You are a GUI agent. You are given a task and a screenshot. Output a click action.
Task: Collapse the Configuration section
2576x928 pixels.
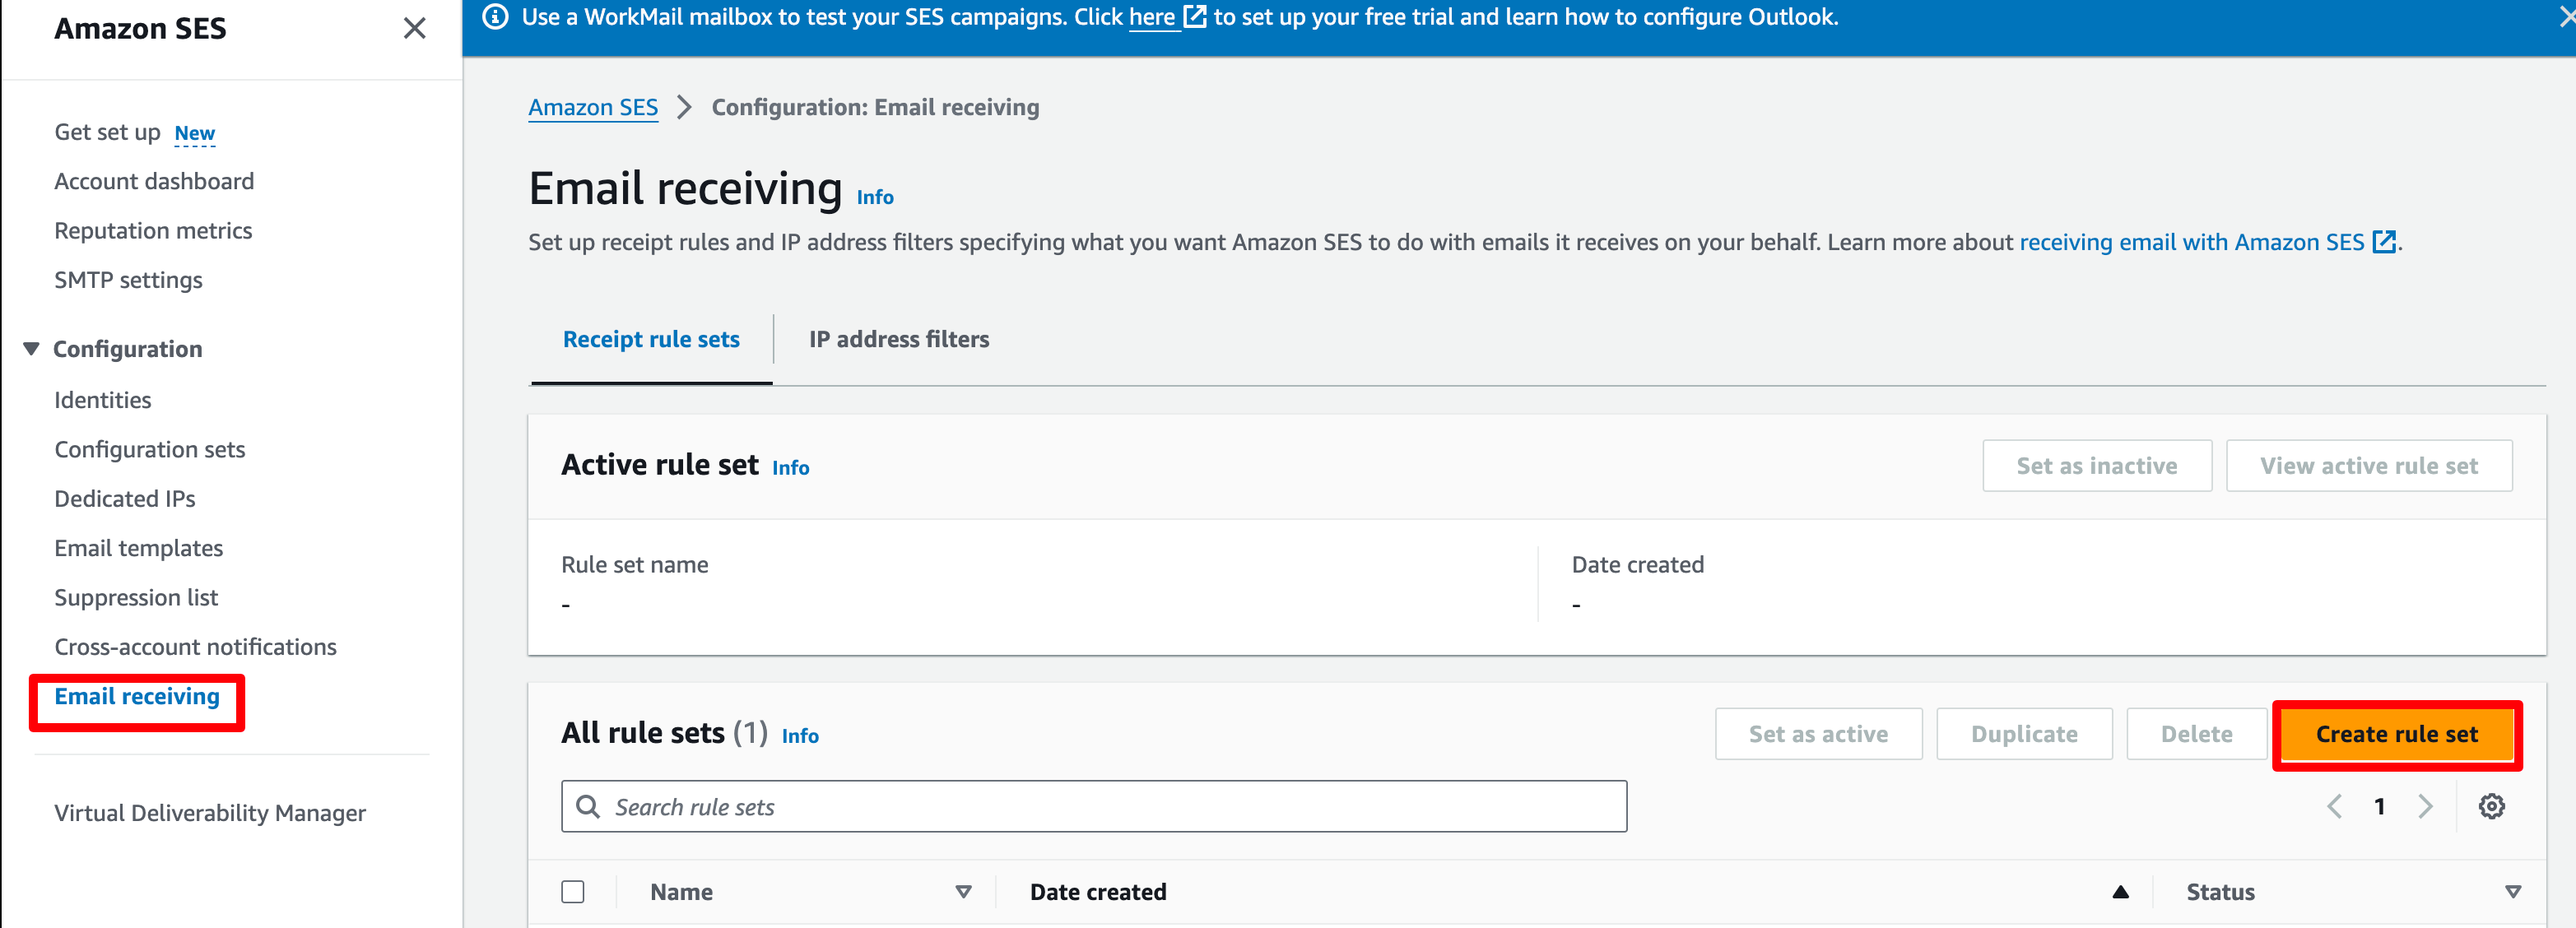32,349
